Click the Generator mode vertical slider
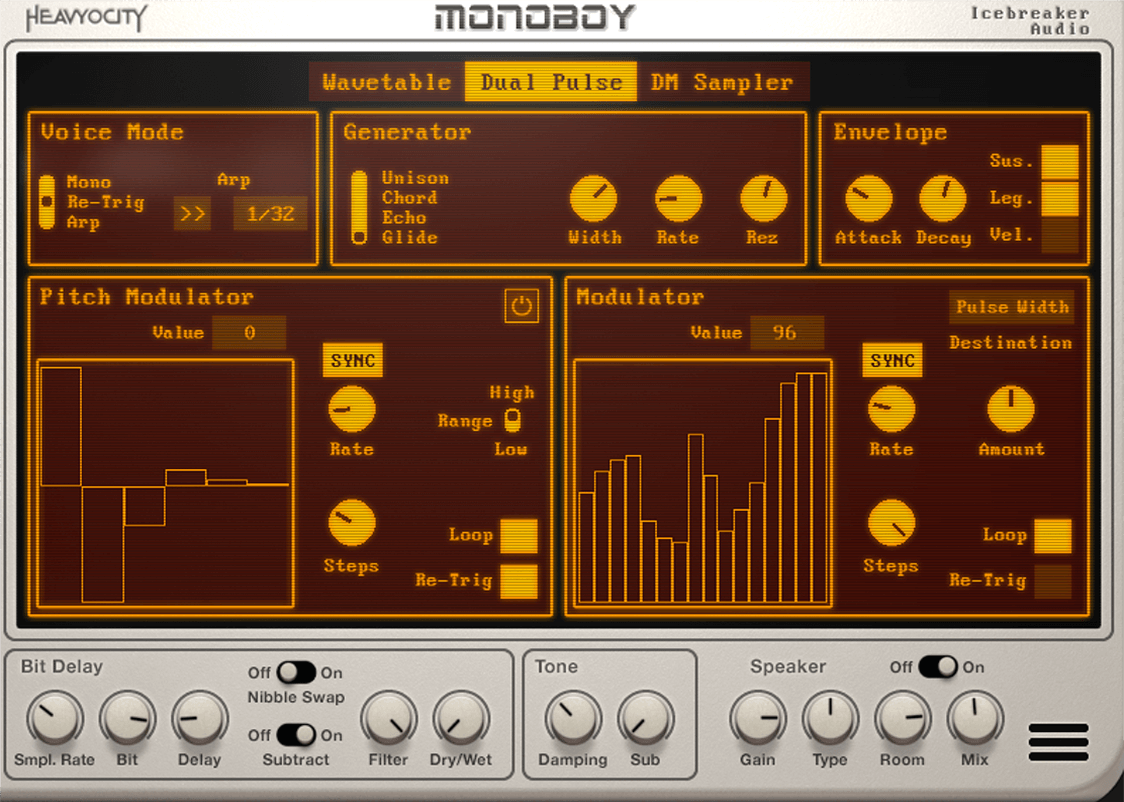 pyautogui.click(x=359, y=208)
